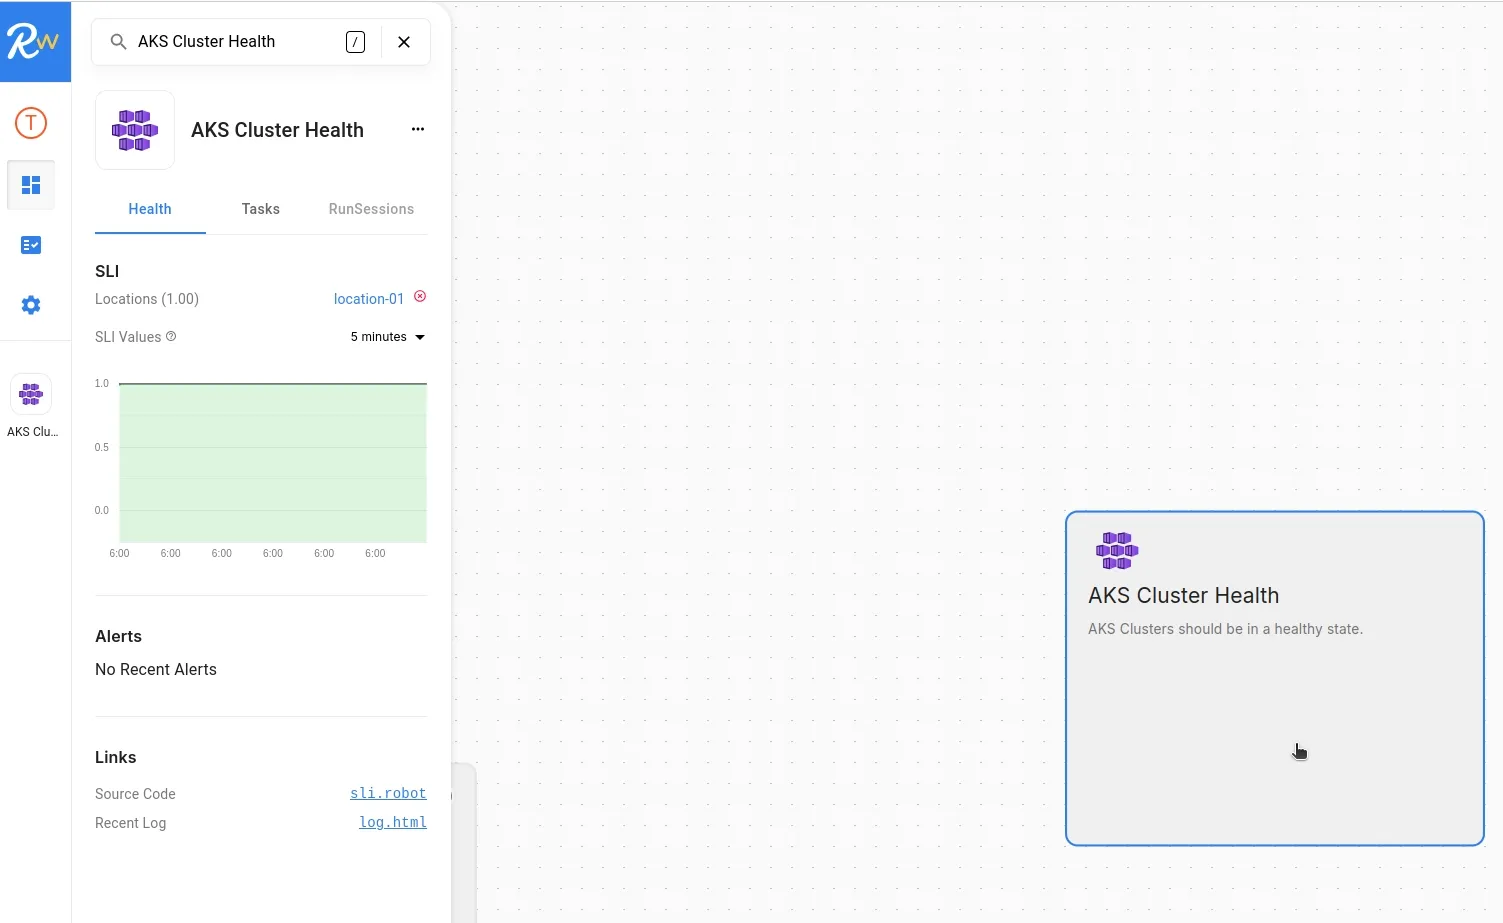This screenshot has width=1503, height=923.
Task: Click the AKS Cluster Health workspace icon
Action: pos(134,129)
